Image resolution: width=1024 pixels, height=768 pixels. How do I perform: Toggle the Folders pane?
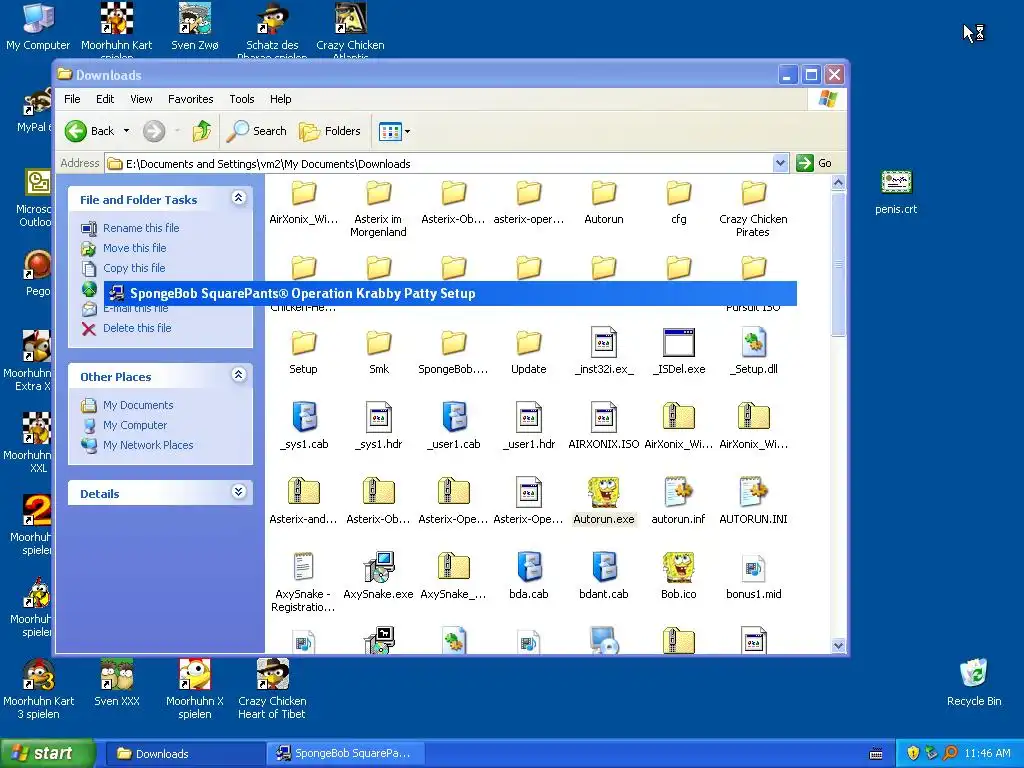(330, 131)
